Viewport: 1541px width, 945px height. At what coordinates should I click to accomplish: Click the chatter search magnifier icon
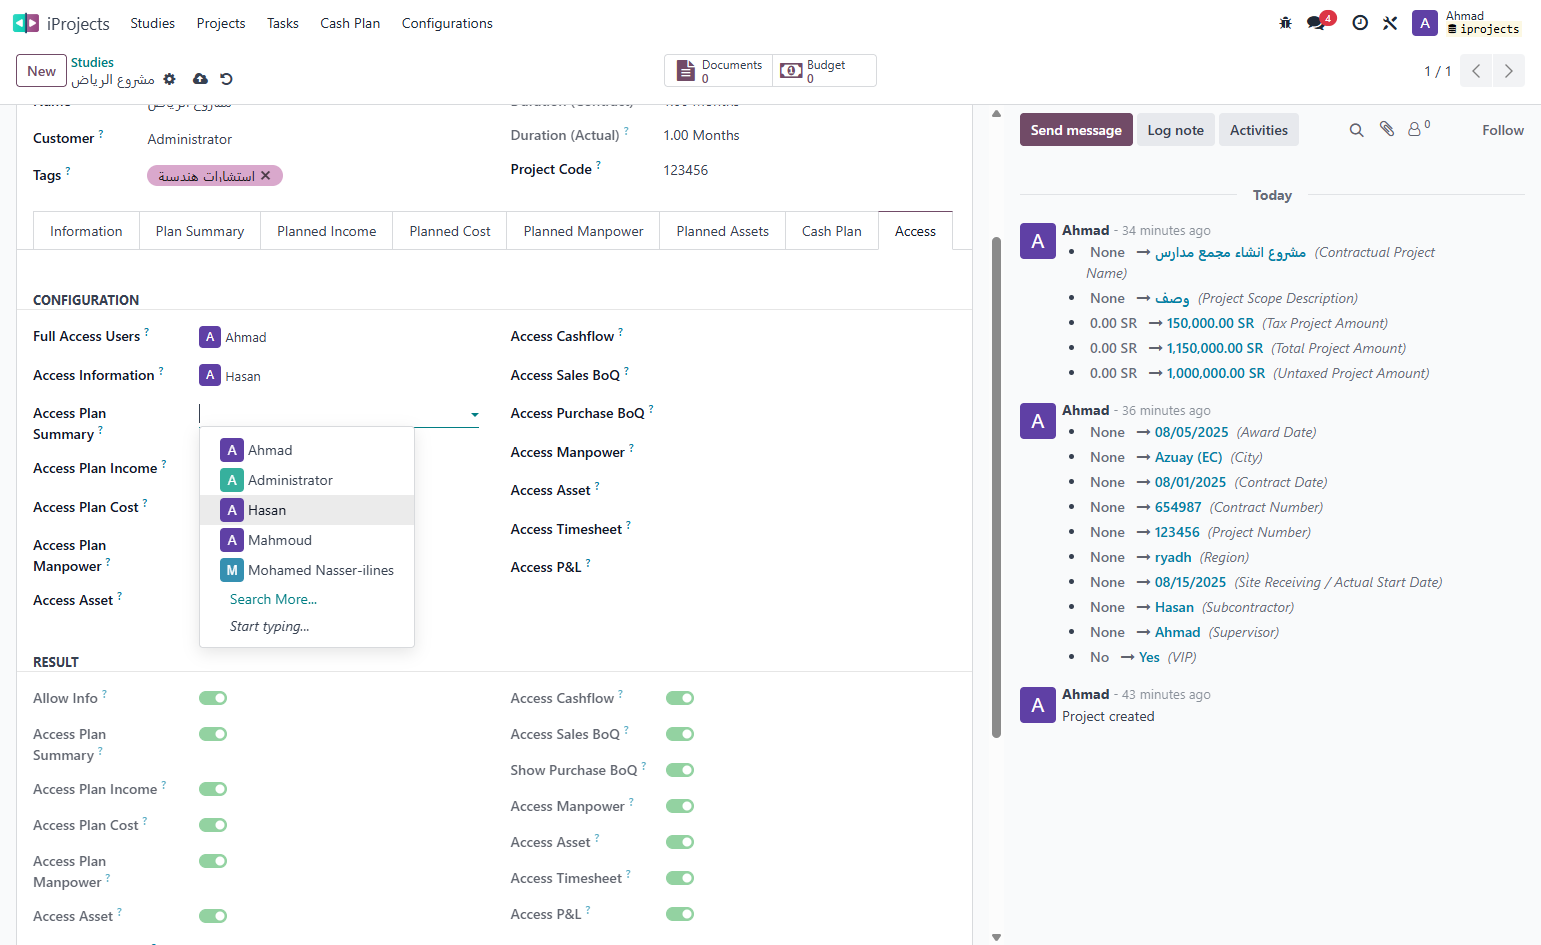pyautogui.click(x=1357, y=130)
